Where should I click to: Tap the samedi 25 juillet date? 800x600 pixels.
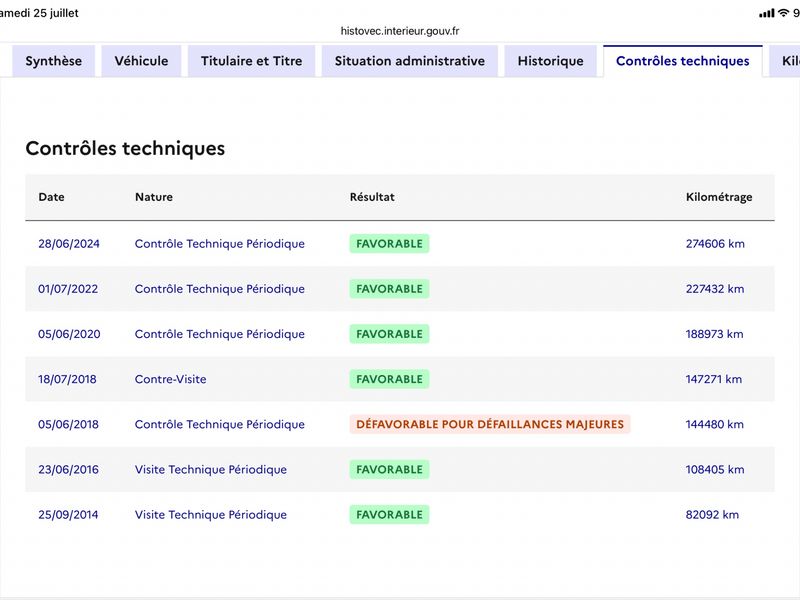click(39, 13)
